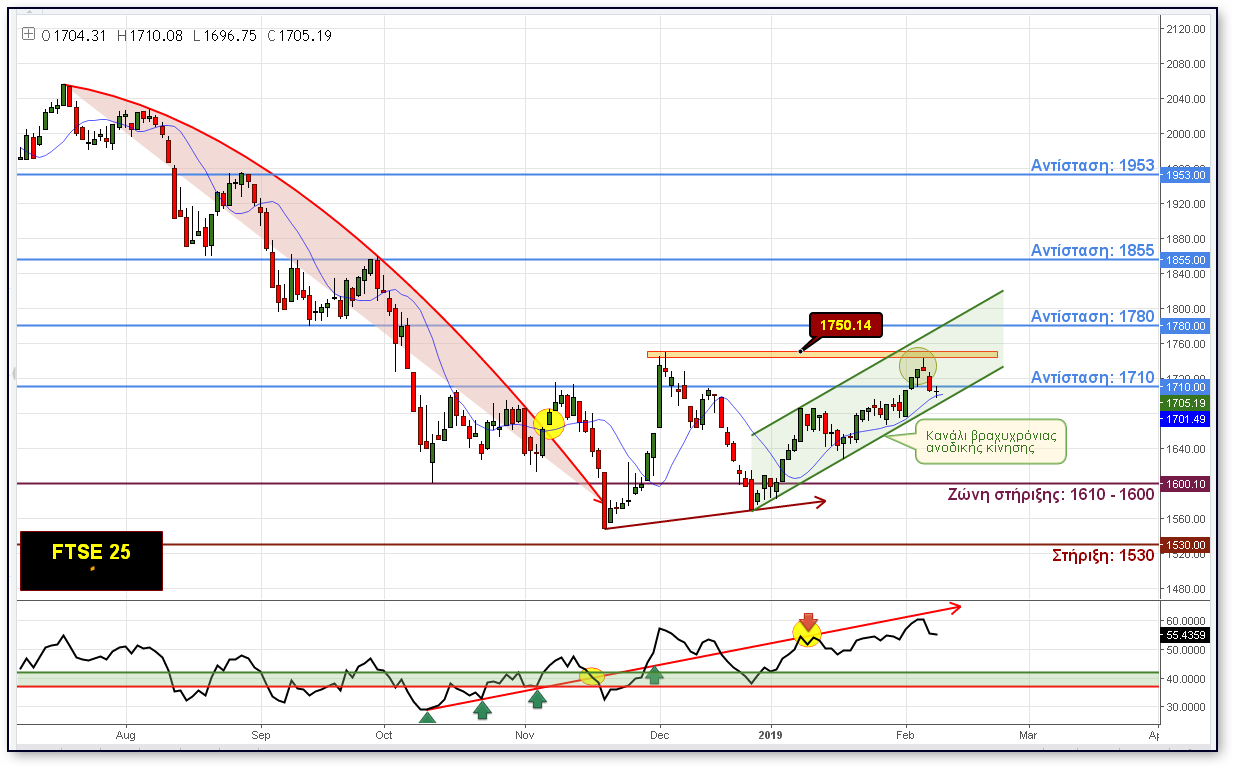The image size is (1233, 767).
Task: Click the 1780.00 price axis tag
Action: pyautogui.click(x=1185, y=326)
